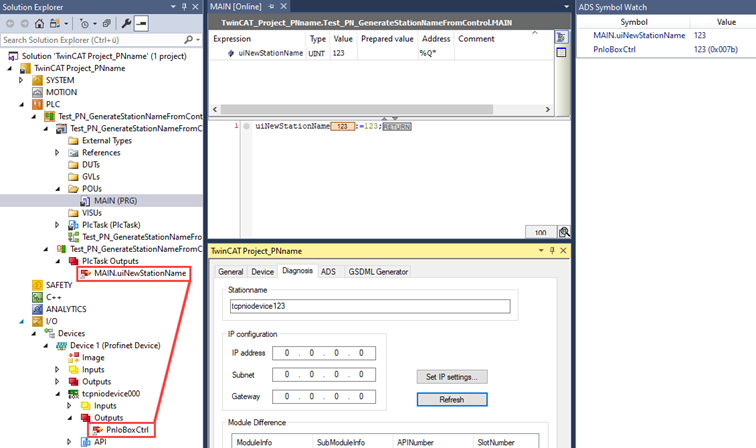This screenshot has width=756, height=448.
Task: Click the Stationname text field
Action: [369, 307]
